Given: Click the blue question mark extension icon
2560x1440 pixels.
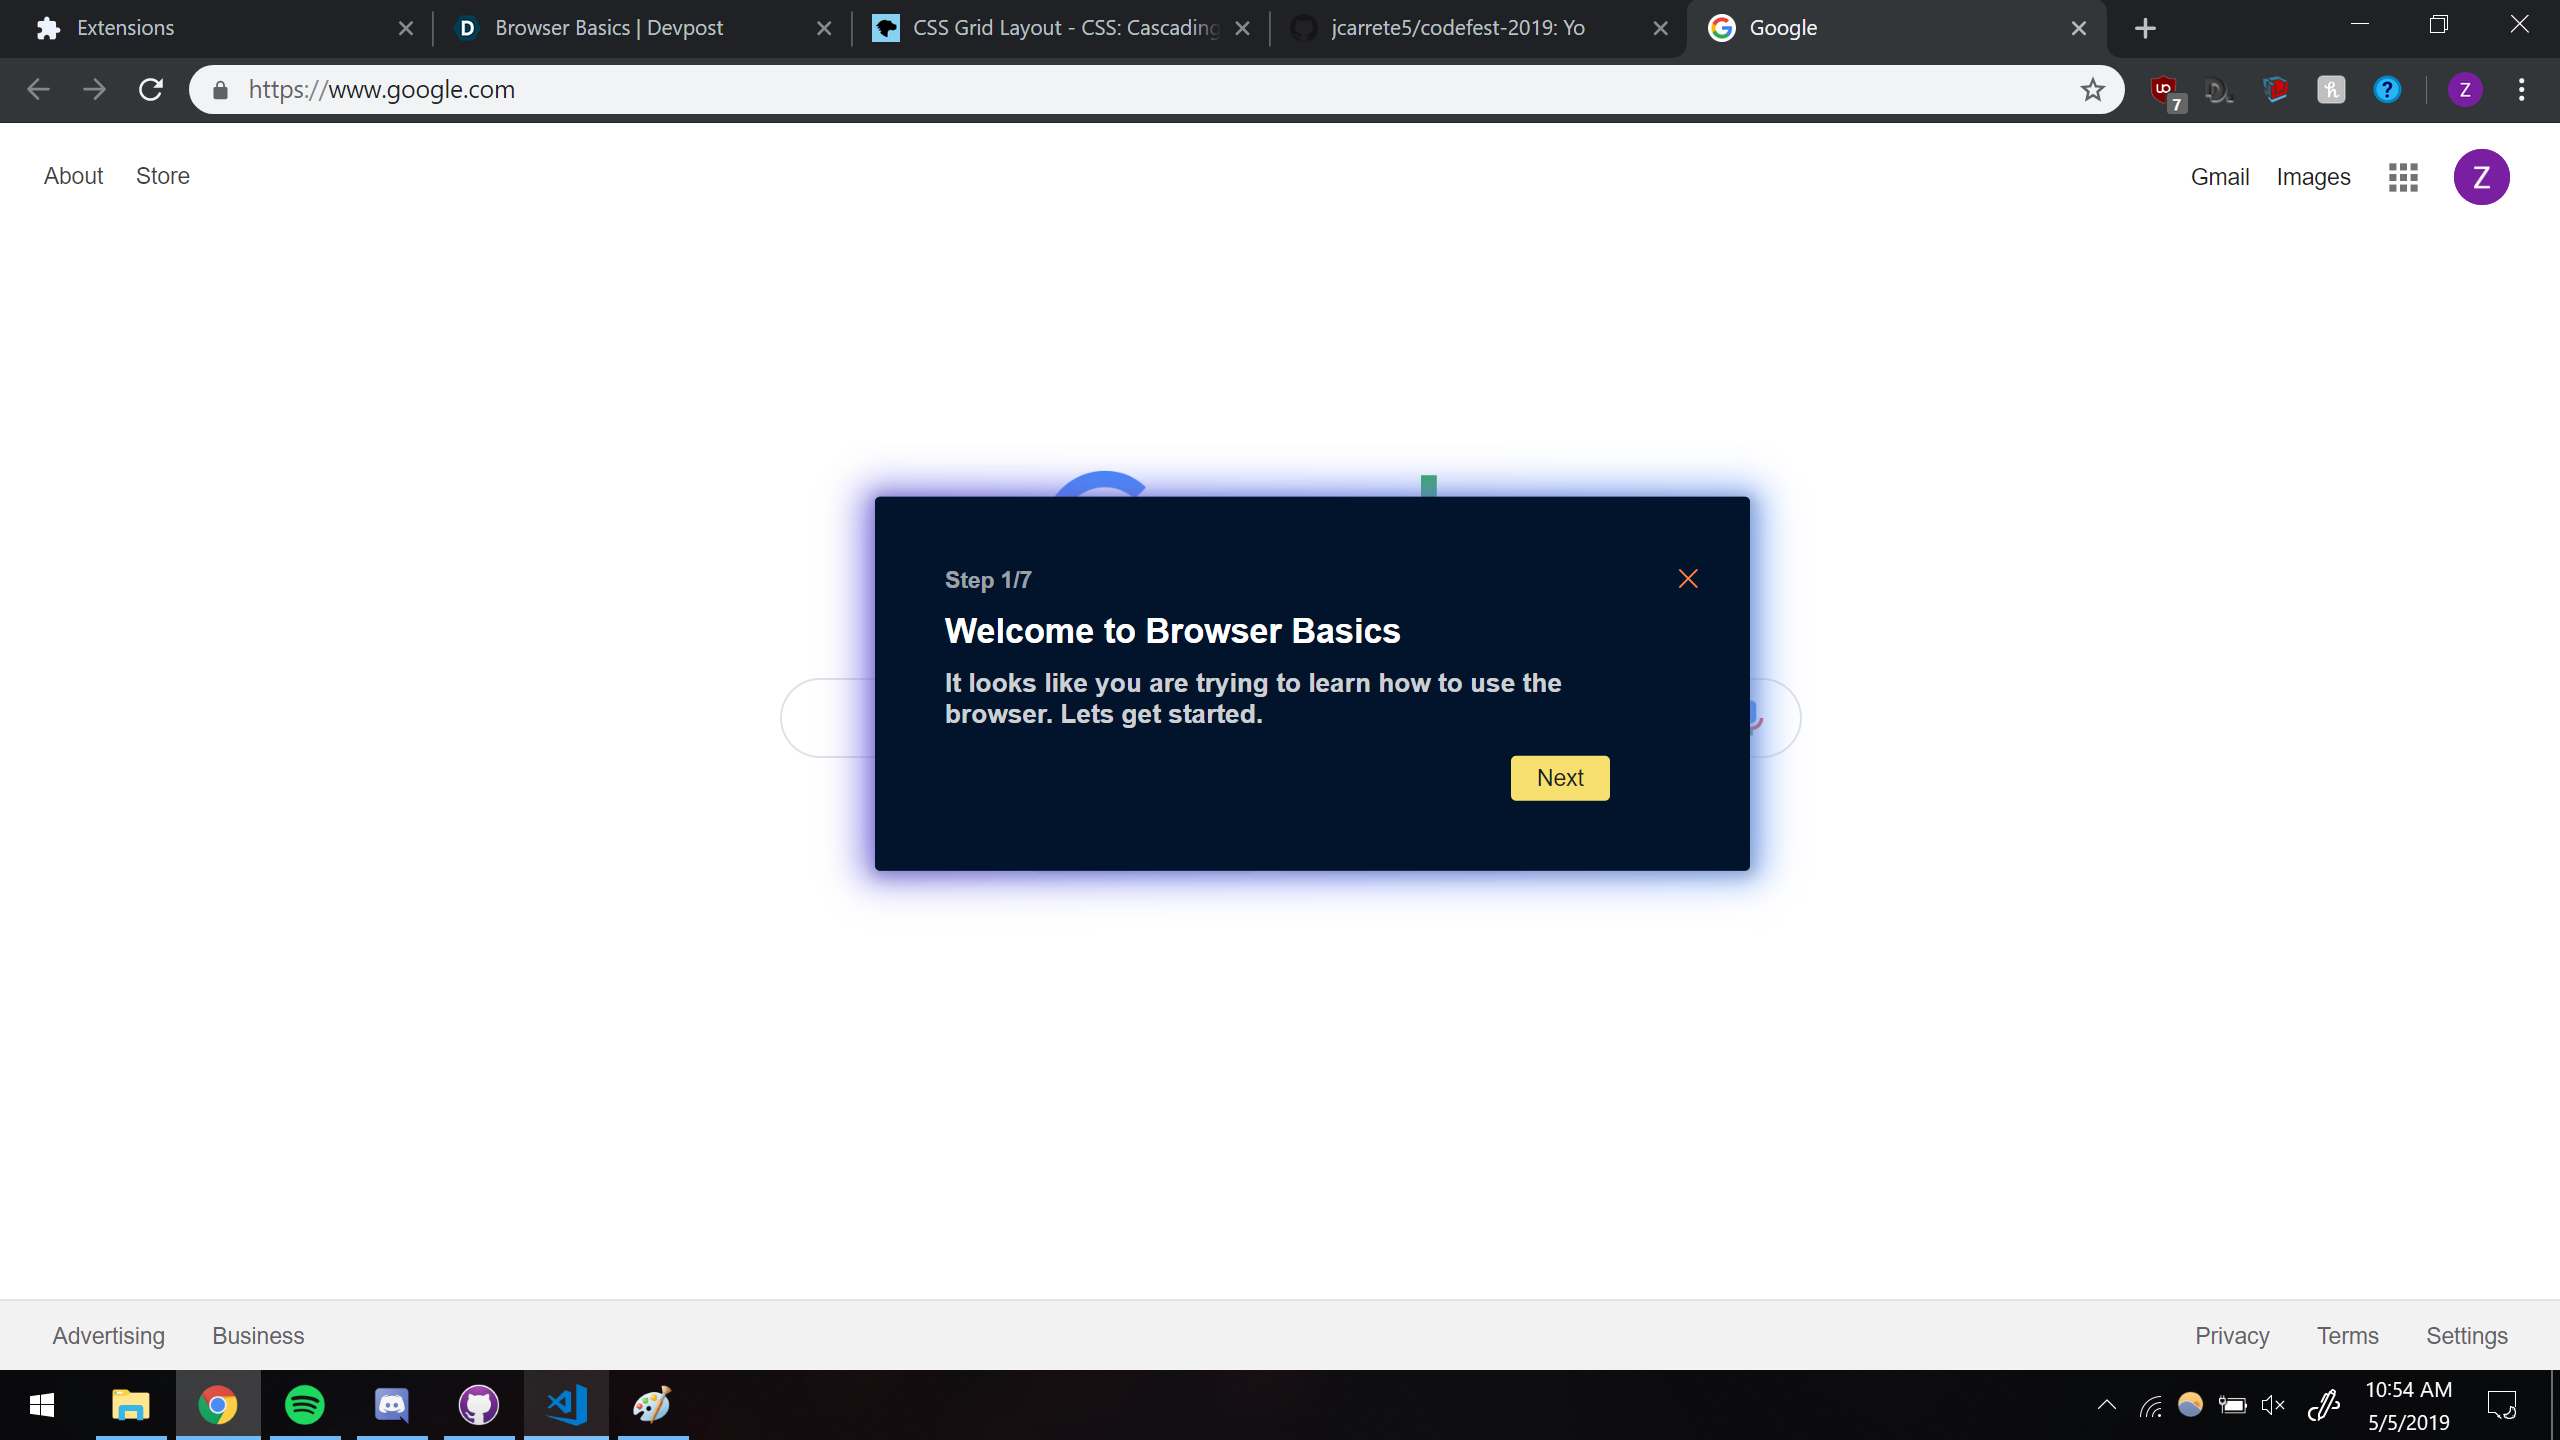Looking at the screenshot, I should click(x=2387, y=90).
